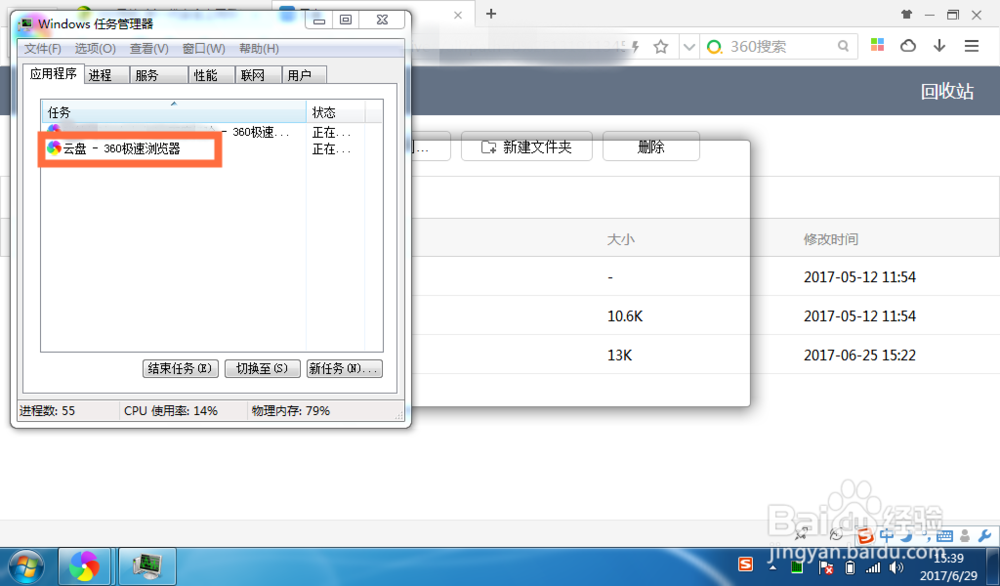The height and width of the screenshot is (586, 1000).
Task: Open the browser hamburger menu icon
Action: coord(972,46)
